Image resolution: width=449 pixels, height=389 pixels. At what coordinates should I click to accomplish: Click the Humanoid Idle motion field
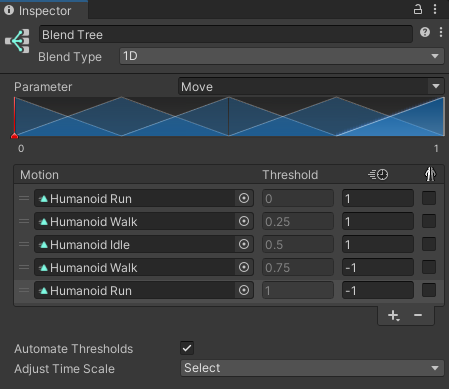pos(144,244)
